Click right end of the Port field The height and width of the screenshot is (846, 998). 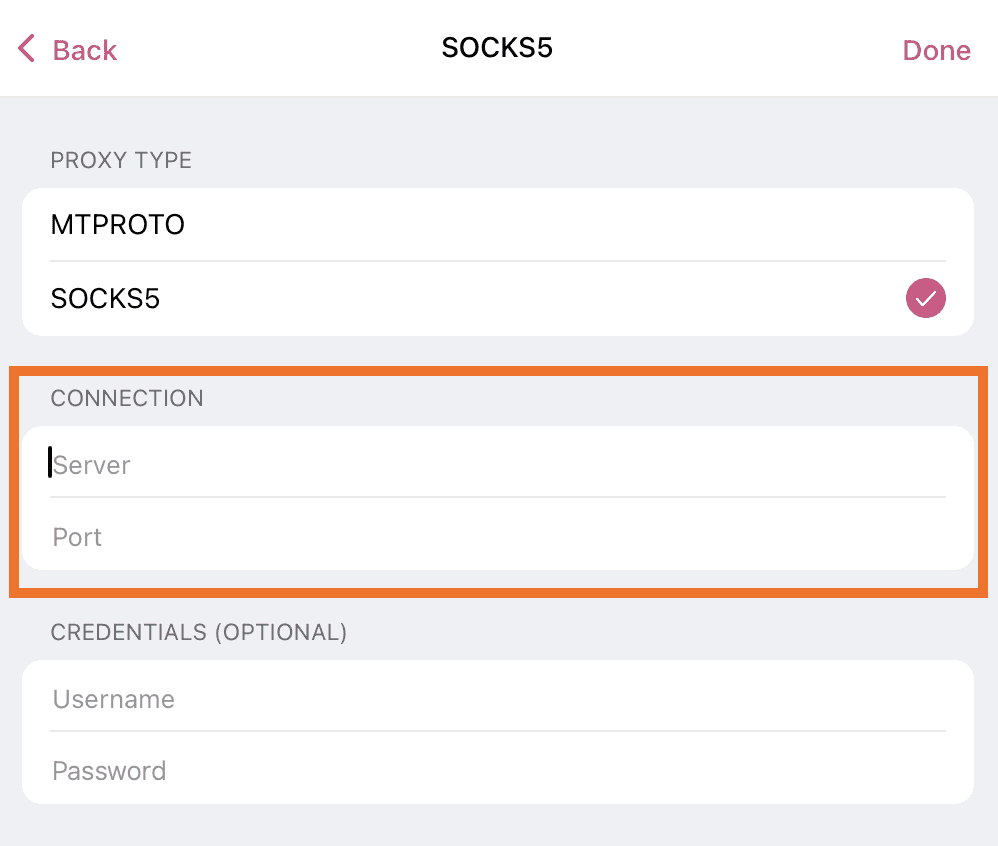900,537
